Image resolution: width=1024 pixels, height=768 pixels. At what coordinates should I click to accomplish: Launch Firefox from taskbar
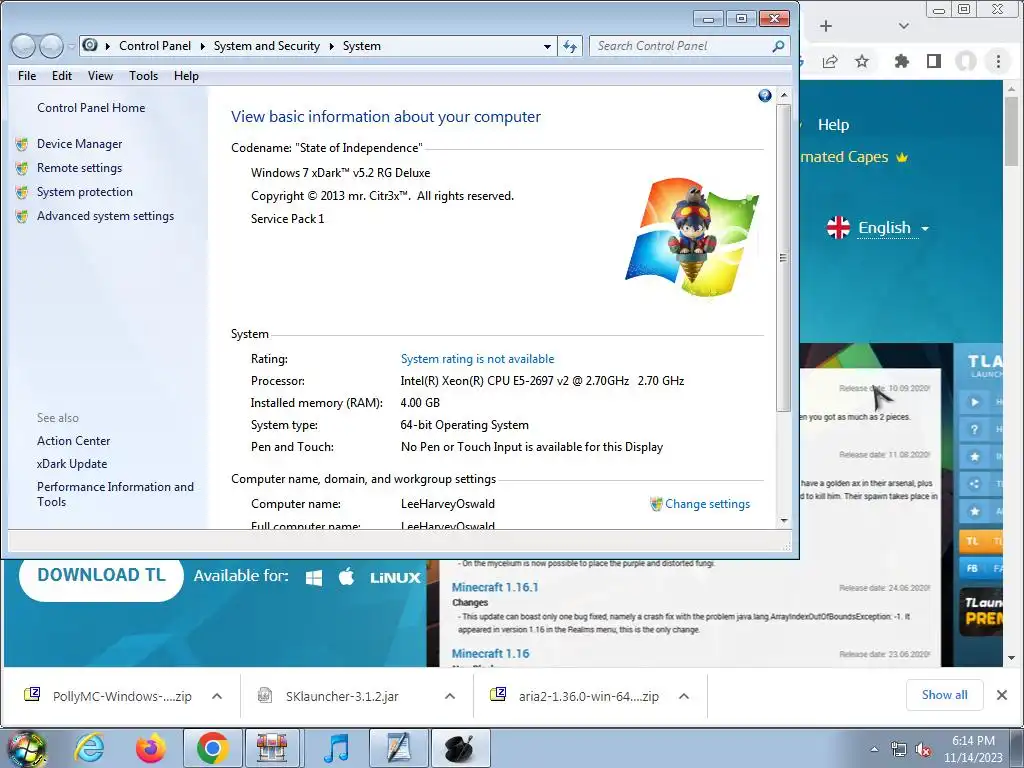tap(151, 748)
